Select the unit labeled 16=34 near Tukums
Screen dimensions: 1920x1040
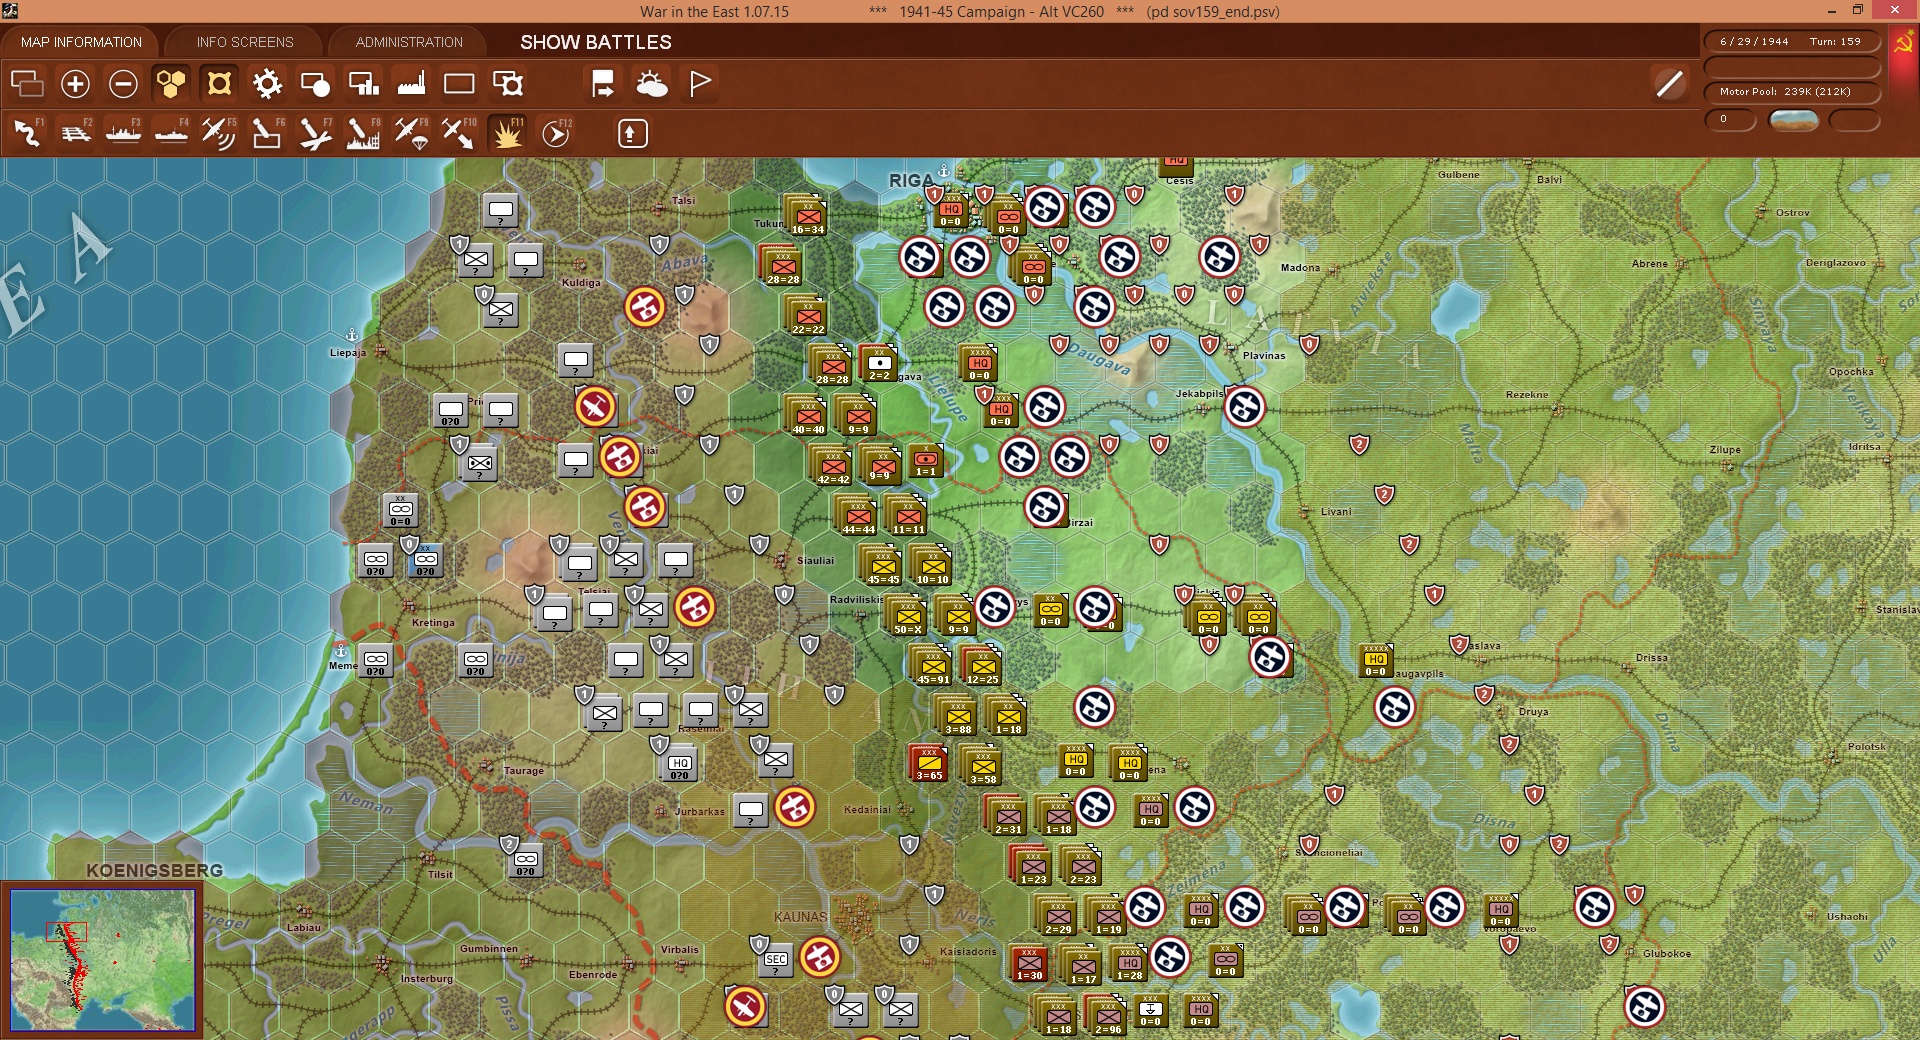(807, 217)
